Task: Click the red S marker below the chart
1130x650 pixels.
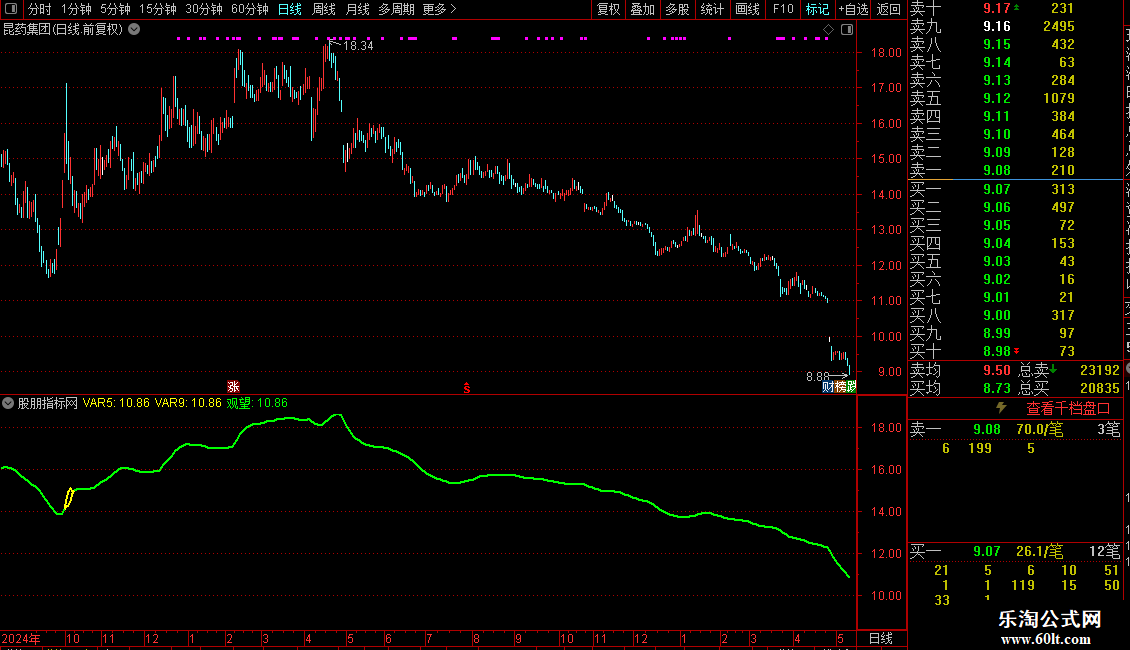Action: (x=466, y=388)
